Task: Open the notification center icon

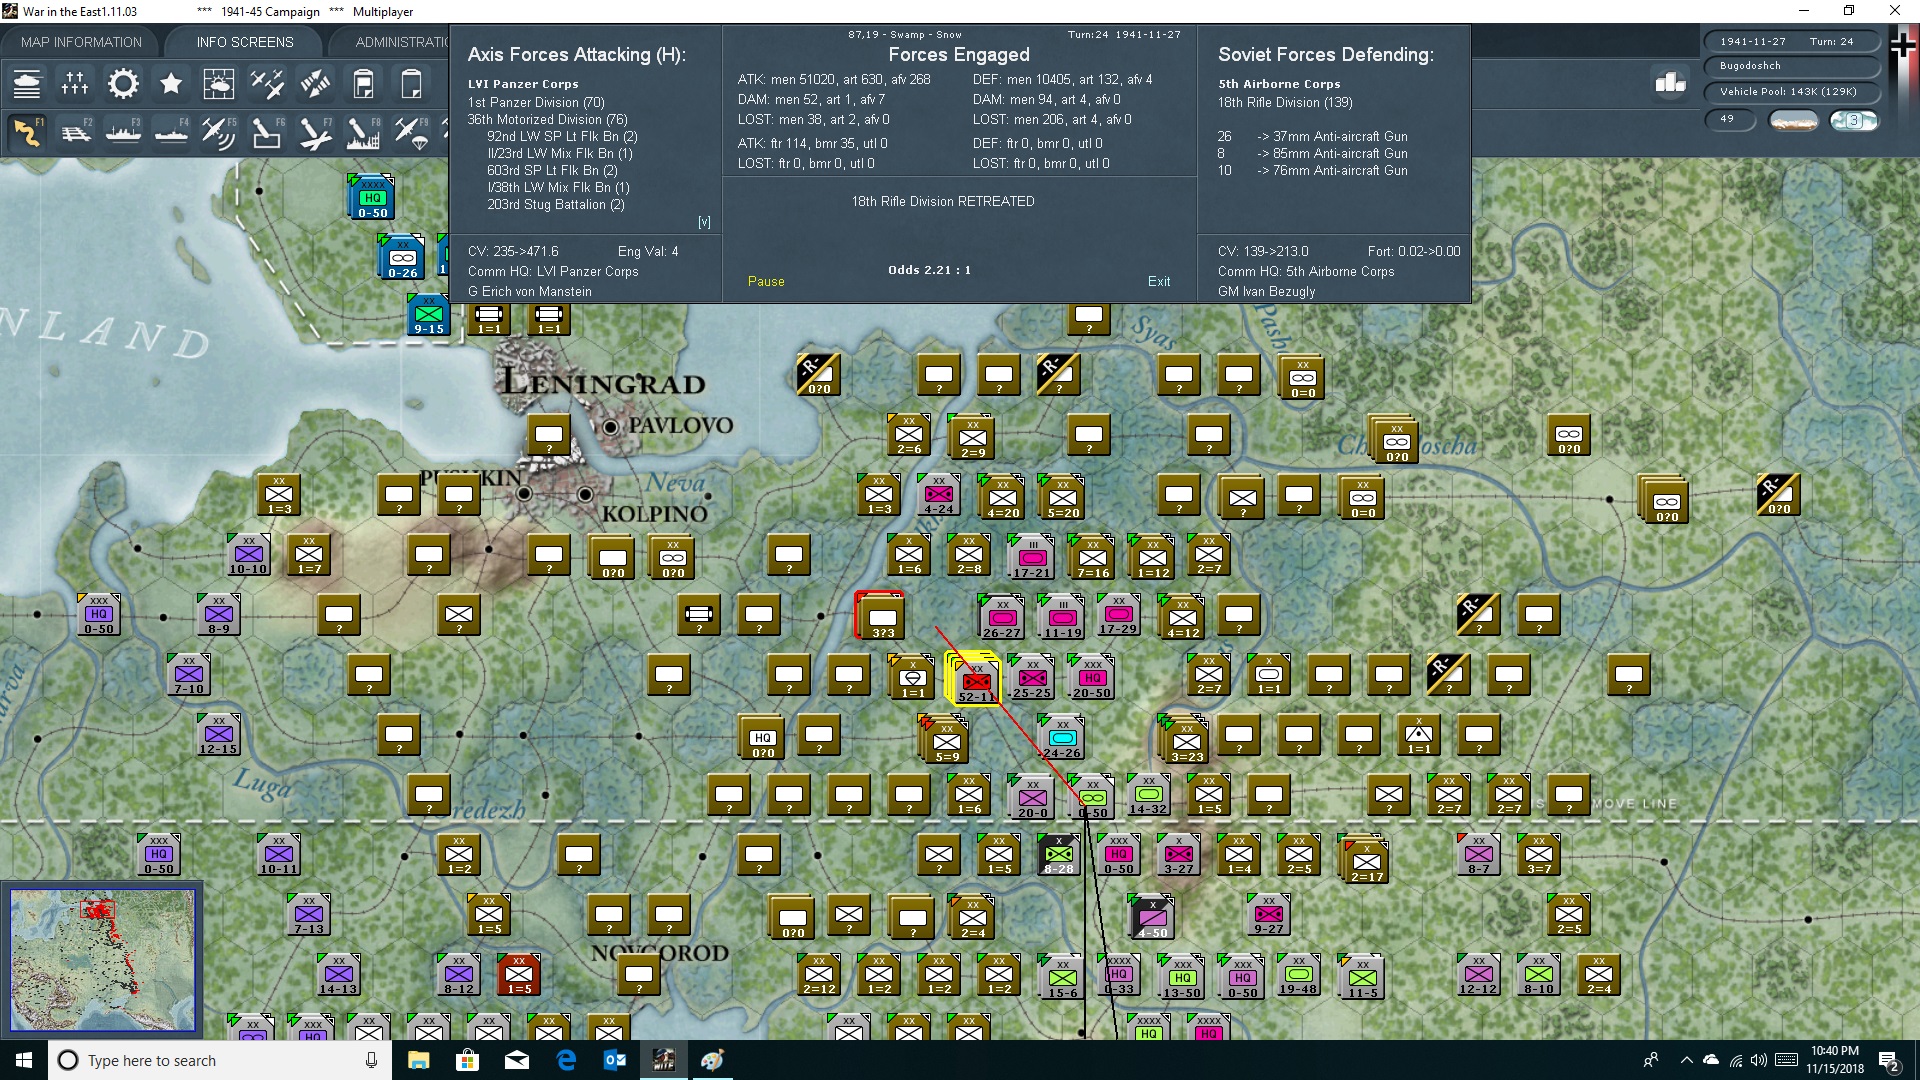Action: point(1889,1060)
